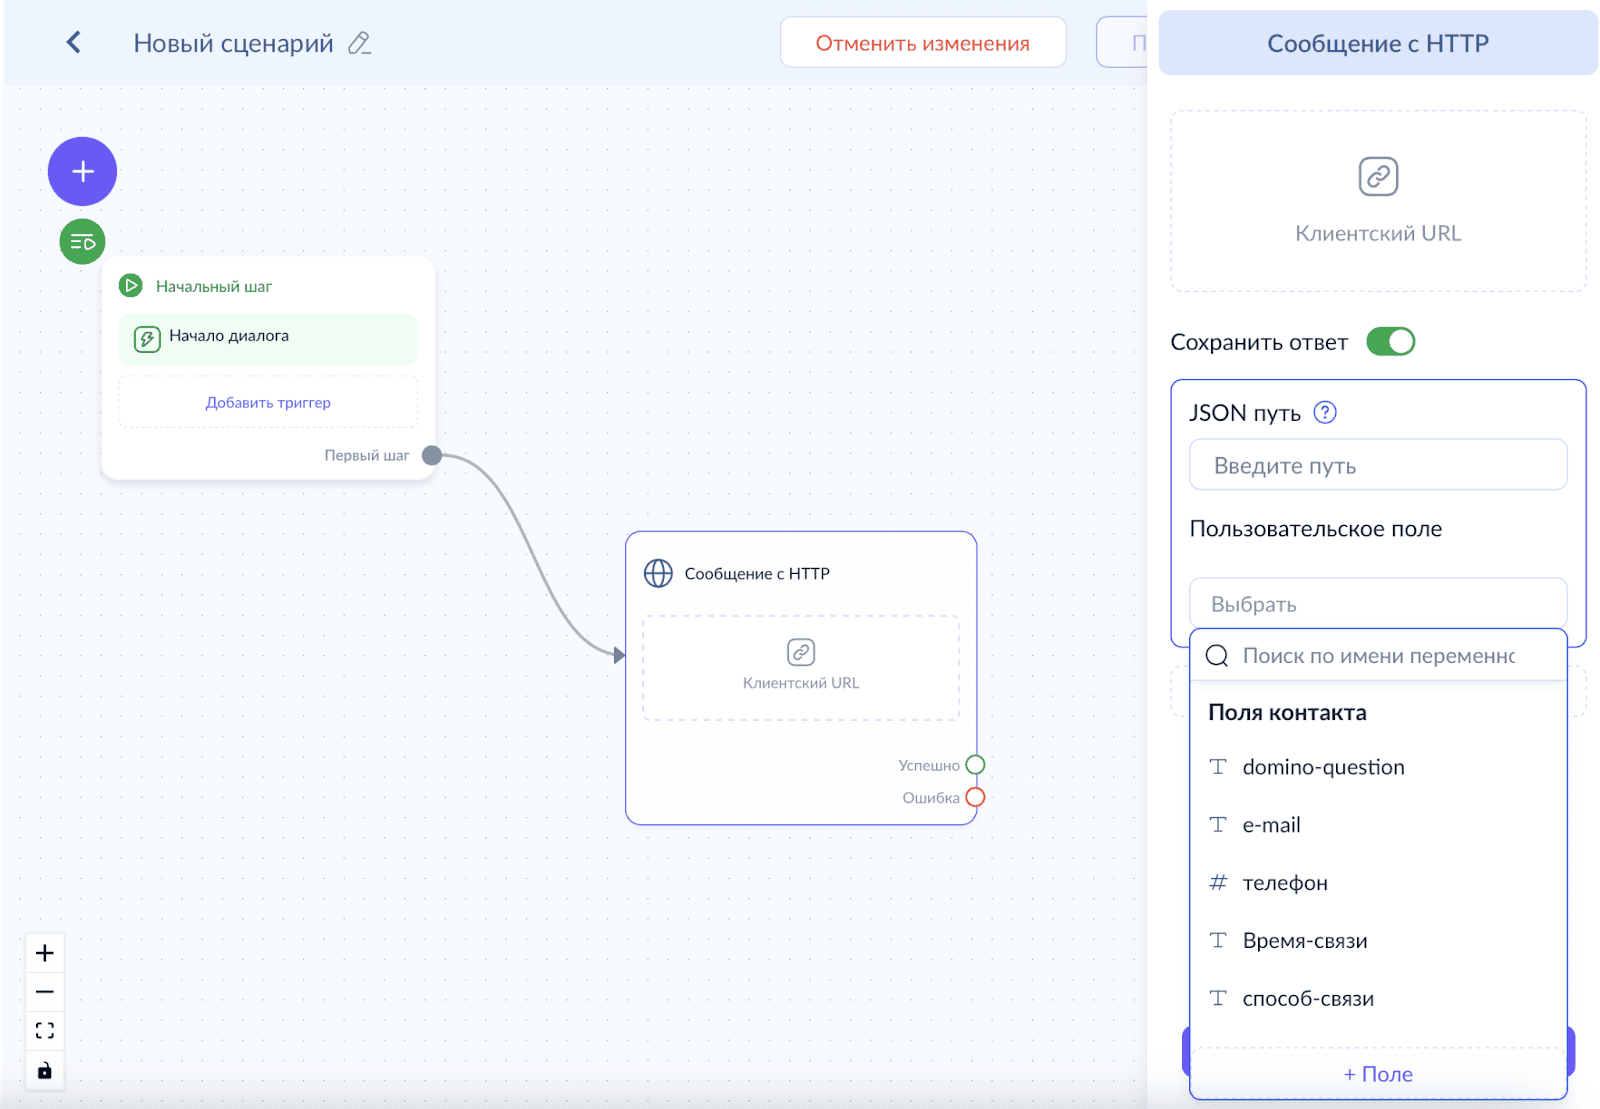1600x1109 pixels.
Task: Focus the Введите путь input field
Action: 1378,465
